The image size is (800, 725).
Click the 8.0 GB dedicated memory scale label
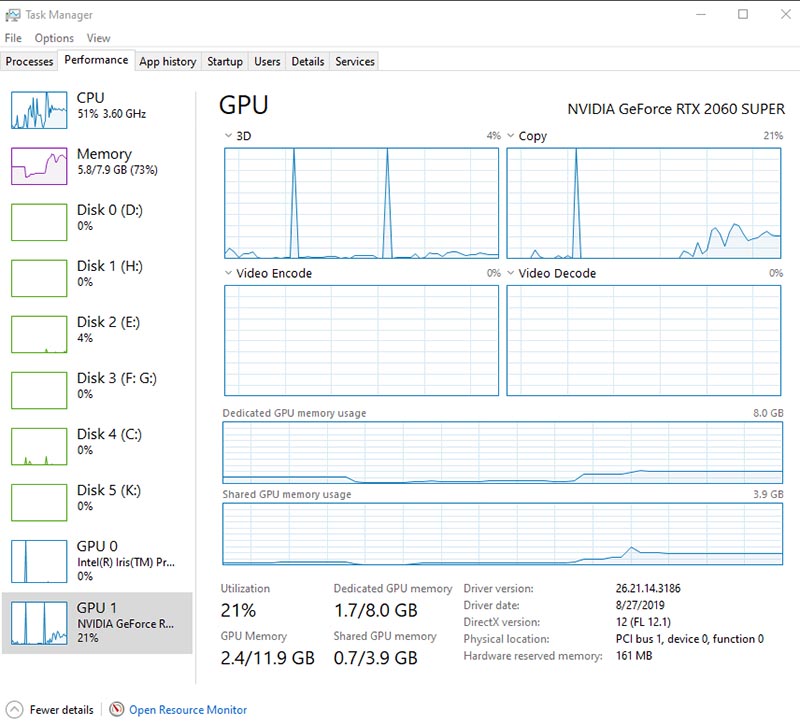[768, 413]
